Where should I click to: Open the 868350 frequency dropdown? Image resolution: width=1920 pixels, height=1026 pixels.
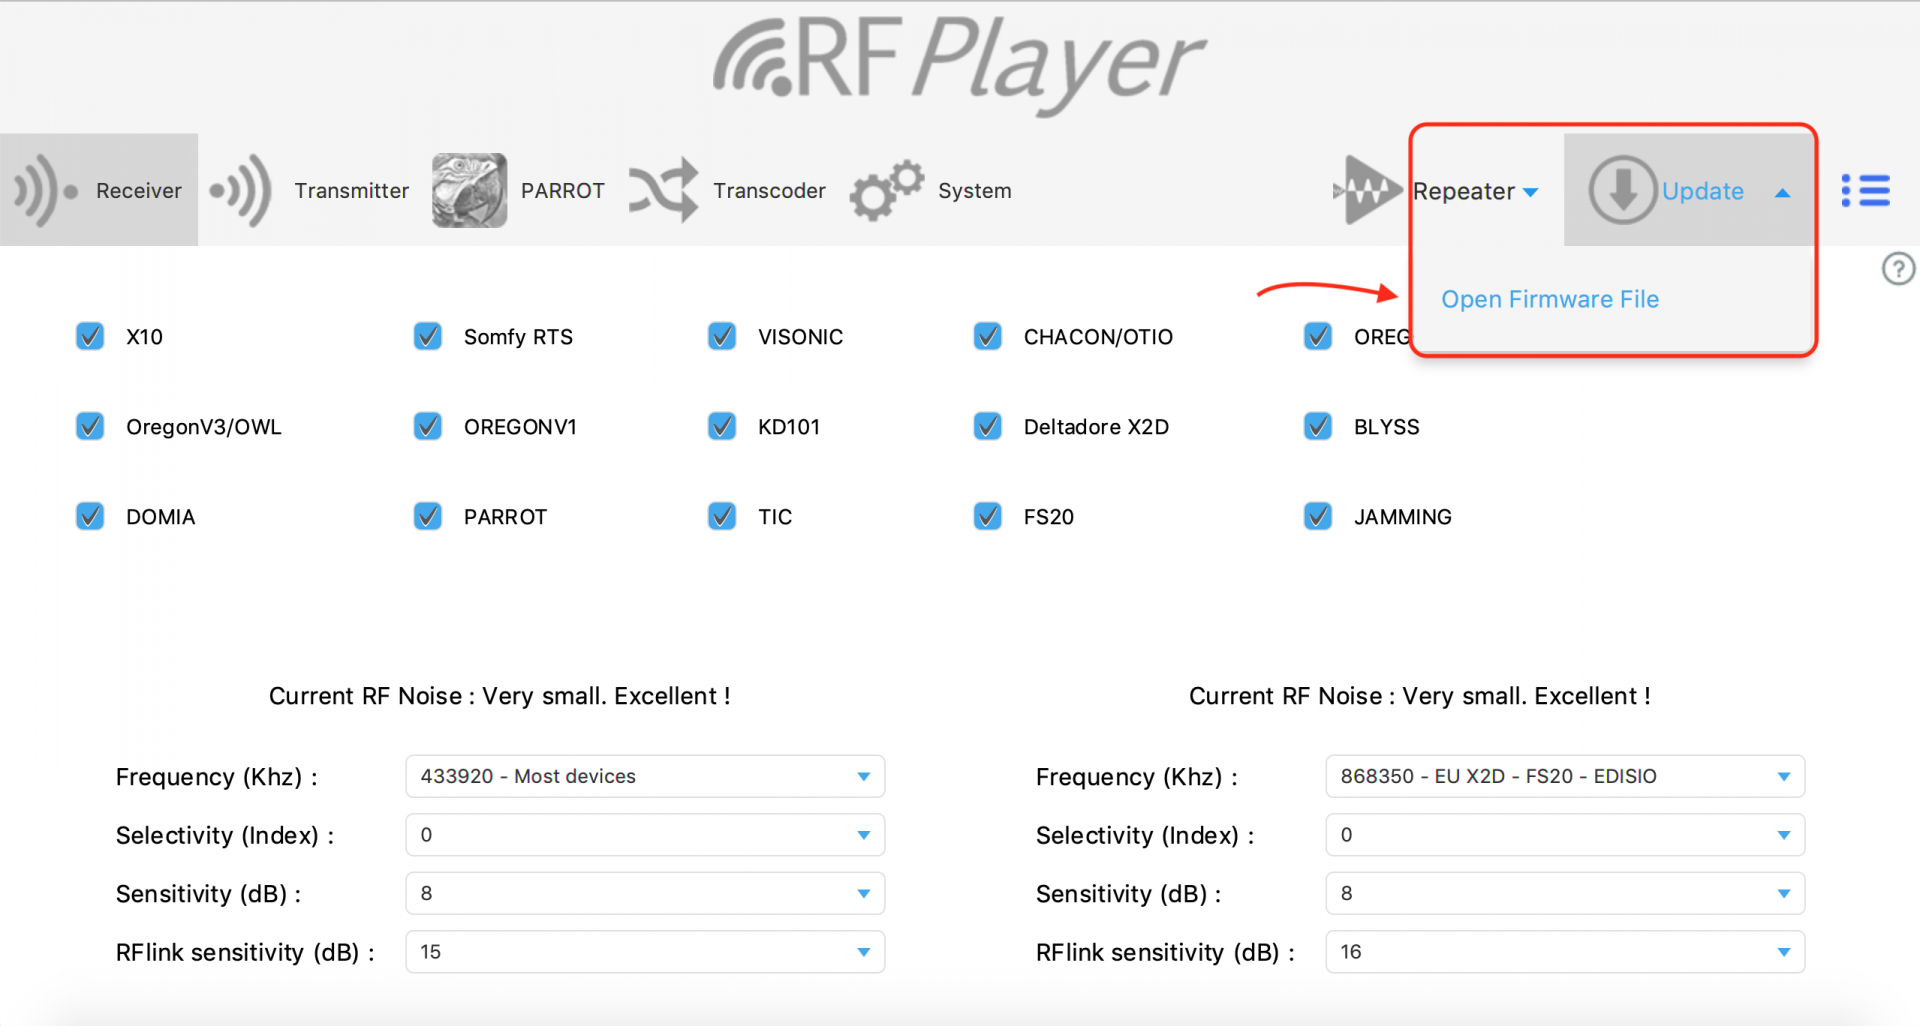[x=1565, y=777]
